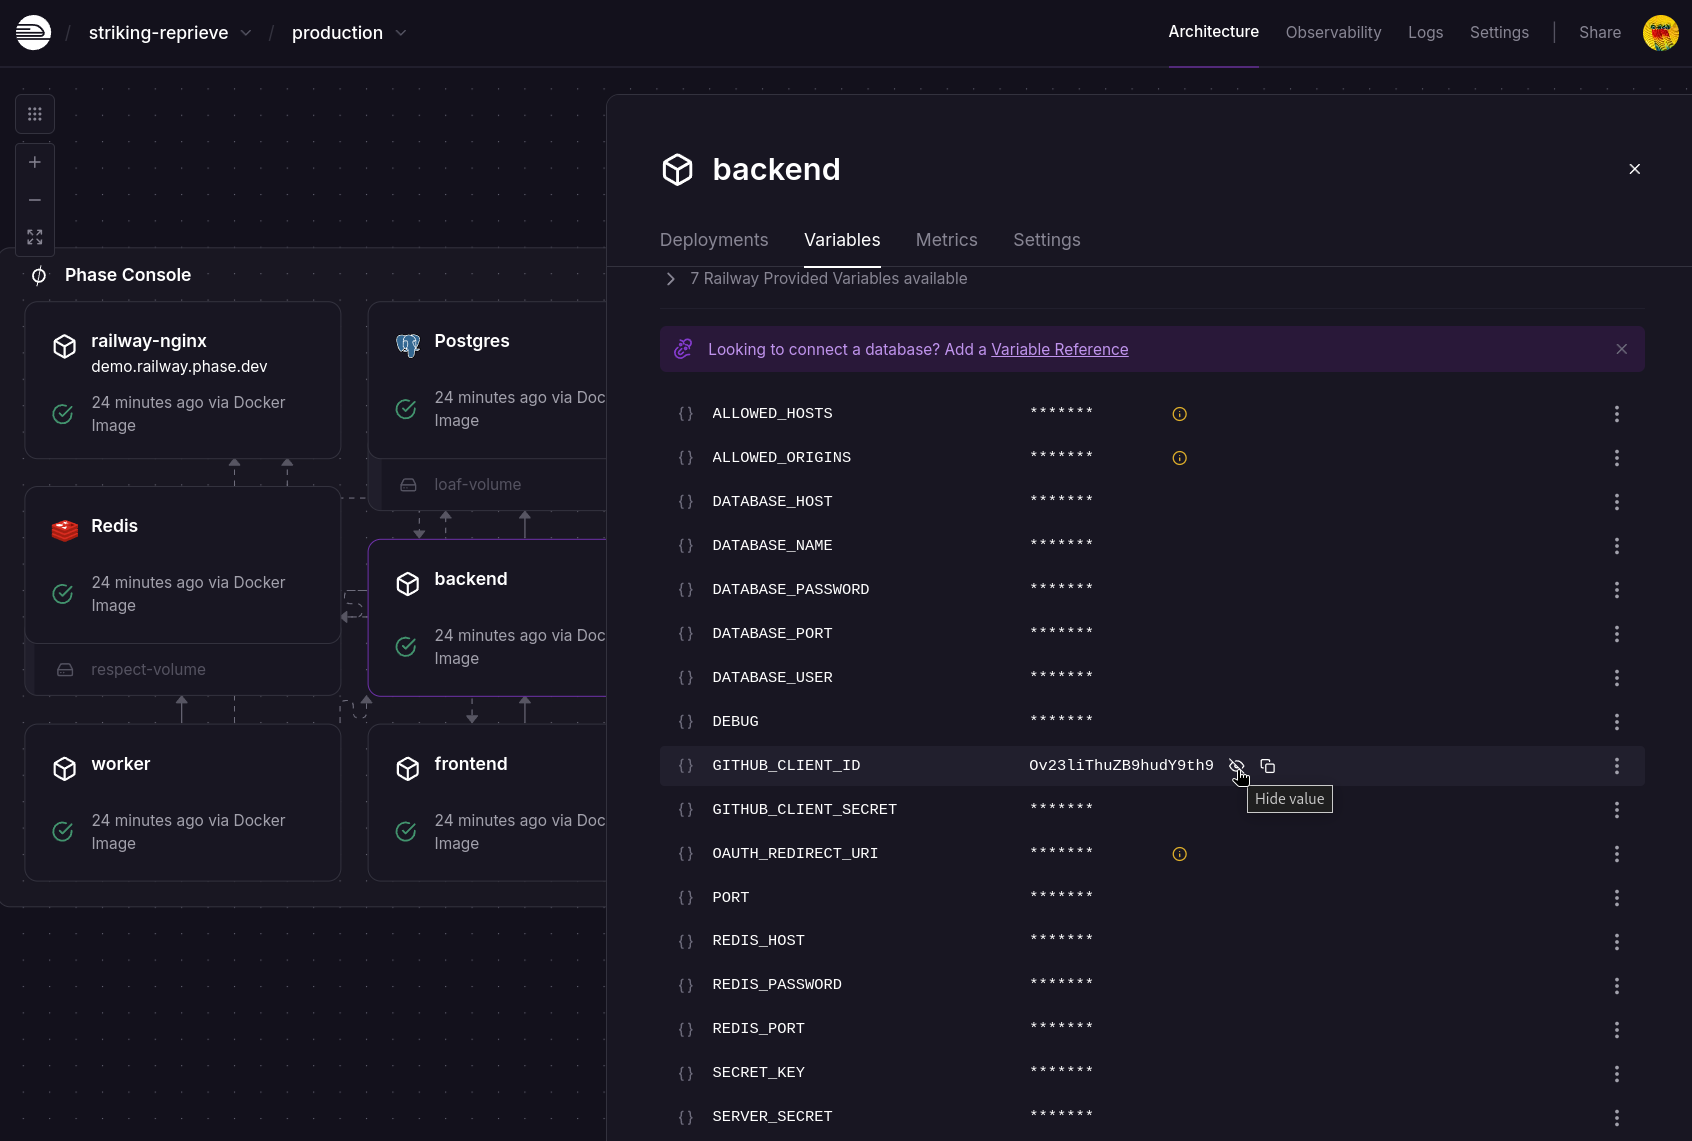Viewport: 1692px width, 1141px height.
Task: Reveal DATABASE_PASSWORD by clicking its masked value
Action: pyautogui.click(x=1060, y=588)
